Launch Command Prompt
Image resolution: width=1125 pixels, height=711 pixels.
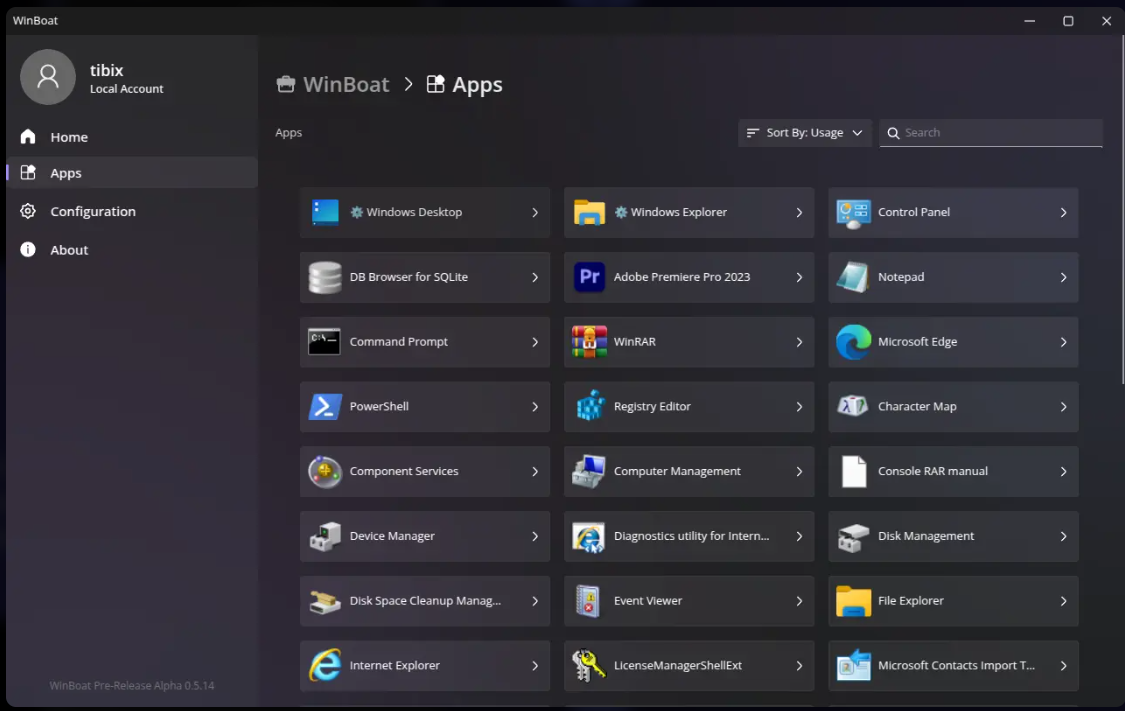425,342
